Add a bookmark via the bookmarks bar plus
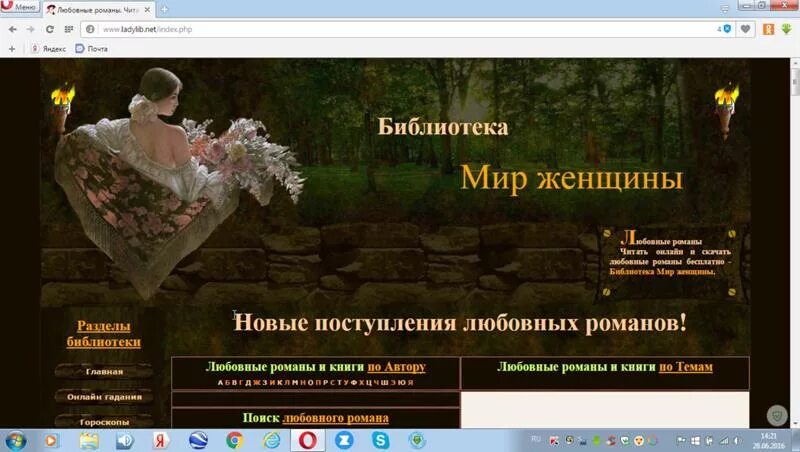800x452 pixels. coord(12,49)
